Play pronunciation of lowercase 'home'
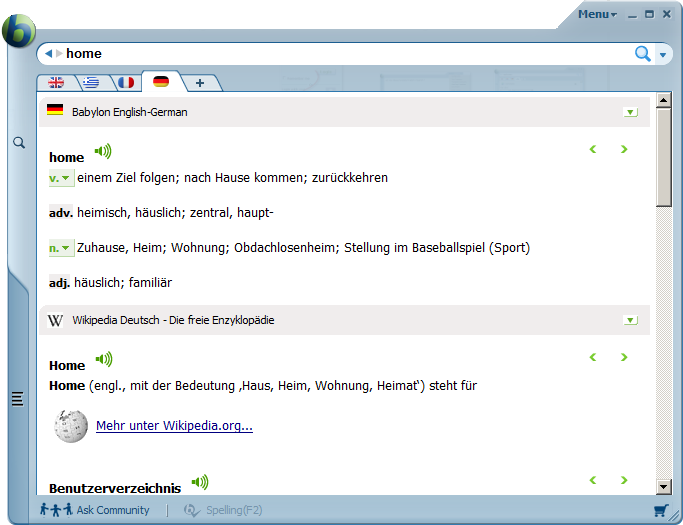 coord(103,151)
